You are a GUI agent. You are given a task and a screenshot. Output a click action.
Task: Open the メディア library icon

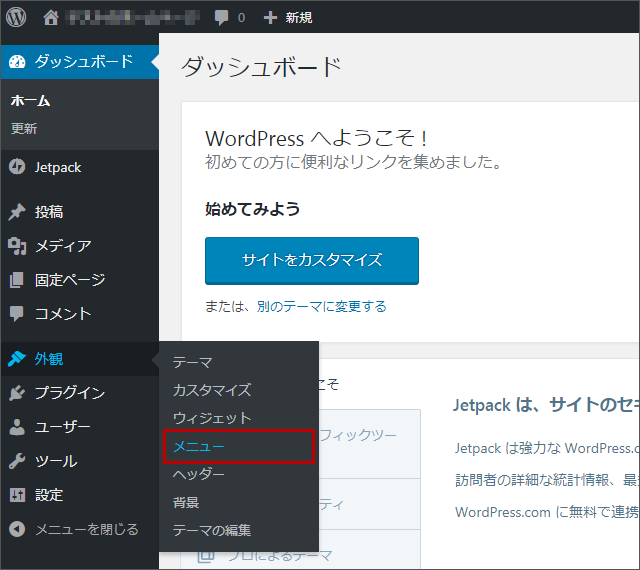pyautogui.click(x=17, y=246)
